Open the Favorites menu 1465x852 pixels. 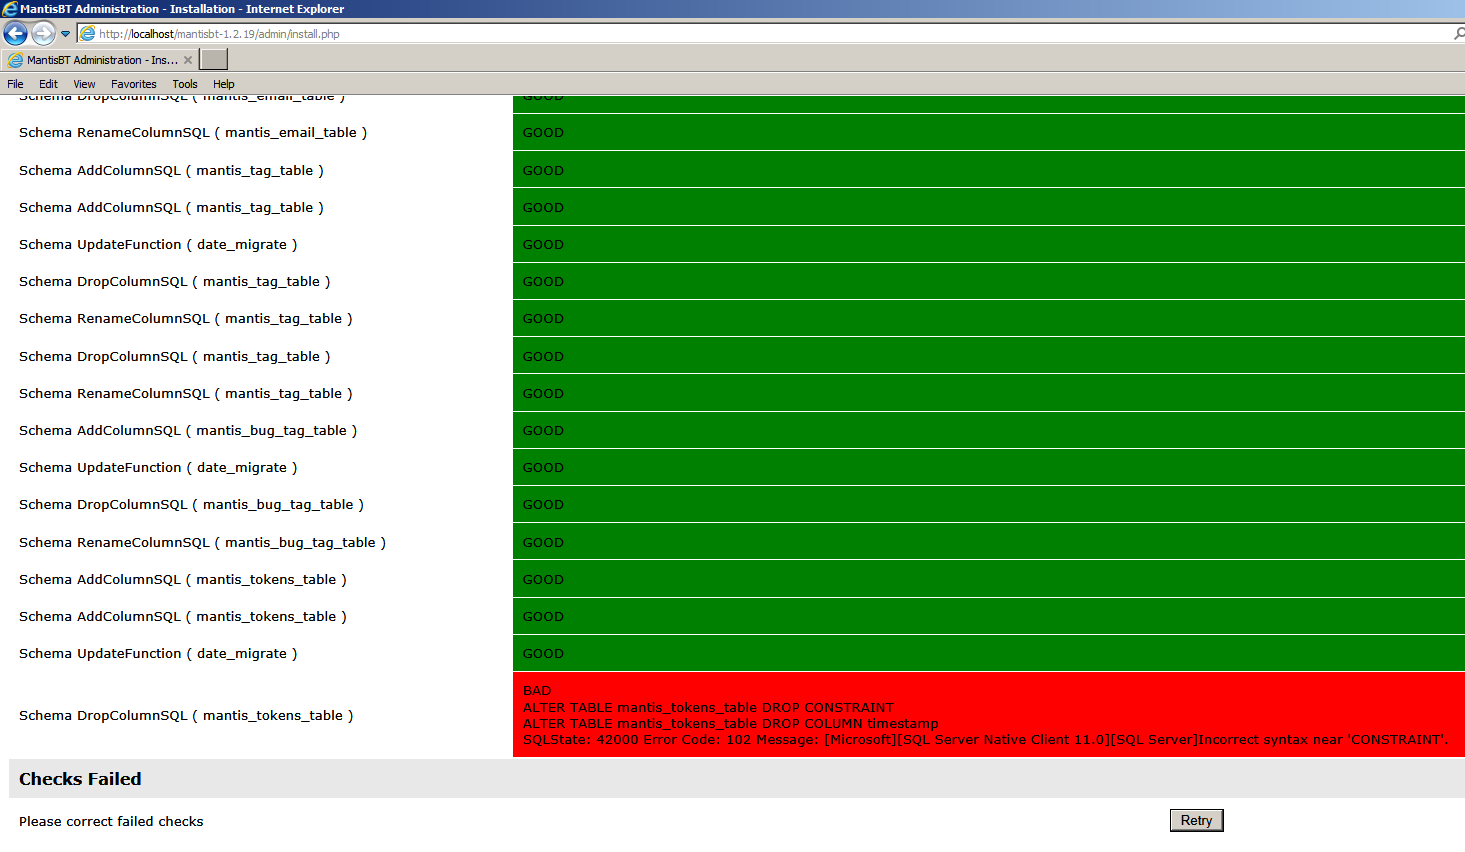(133, 84)
